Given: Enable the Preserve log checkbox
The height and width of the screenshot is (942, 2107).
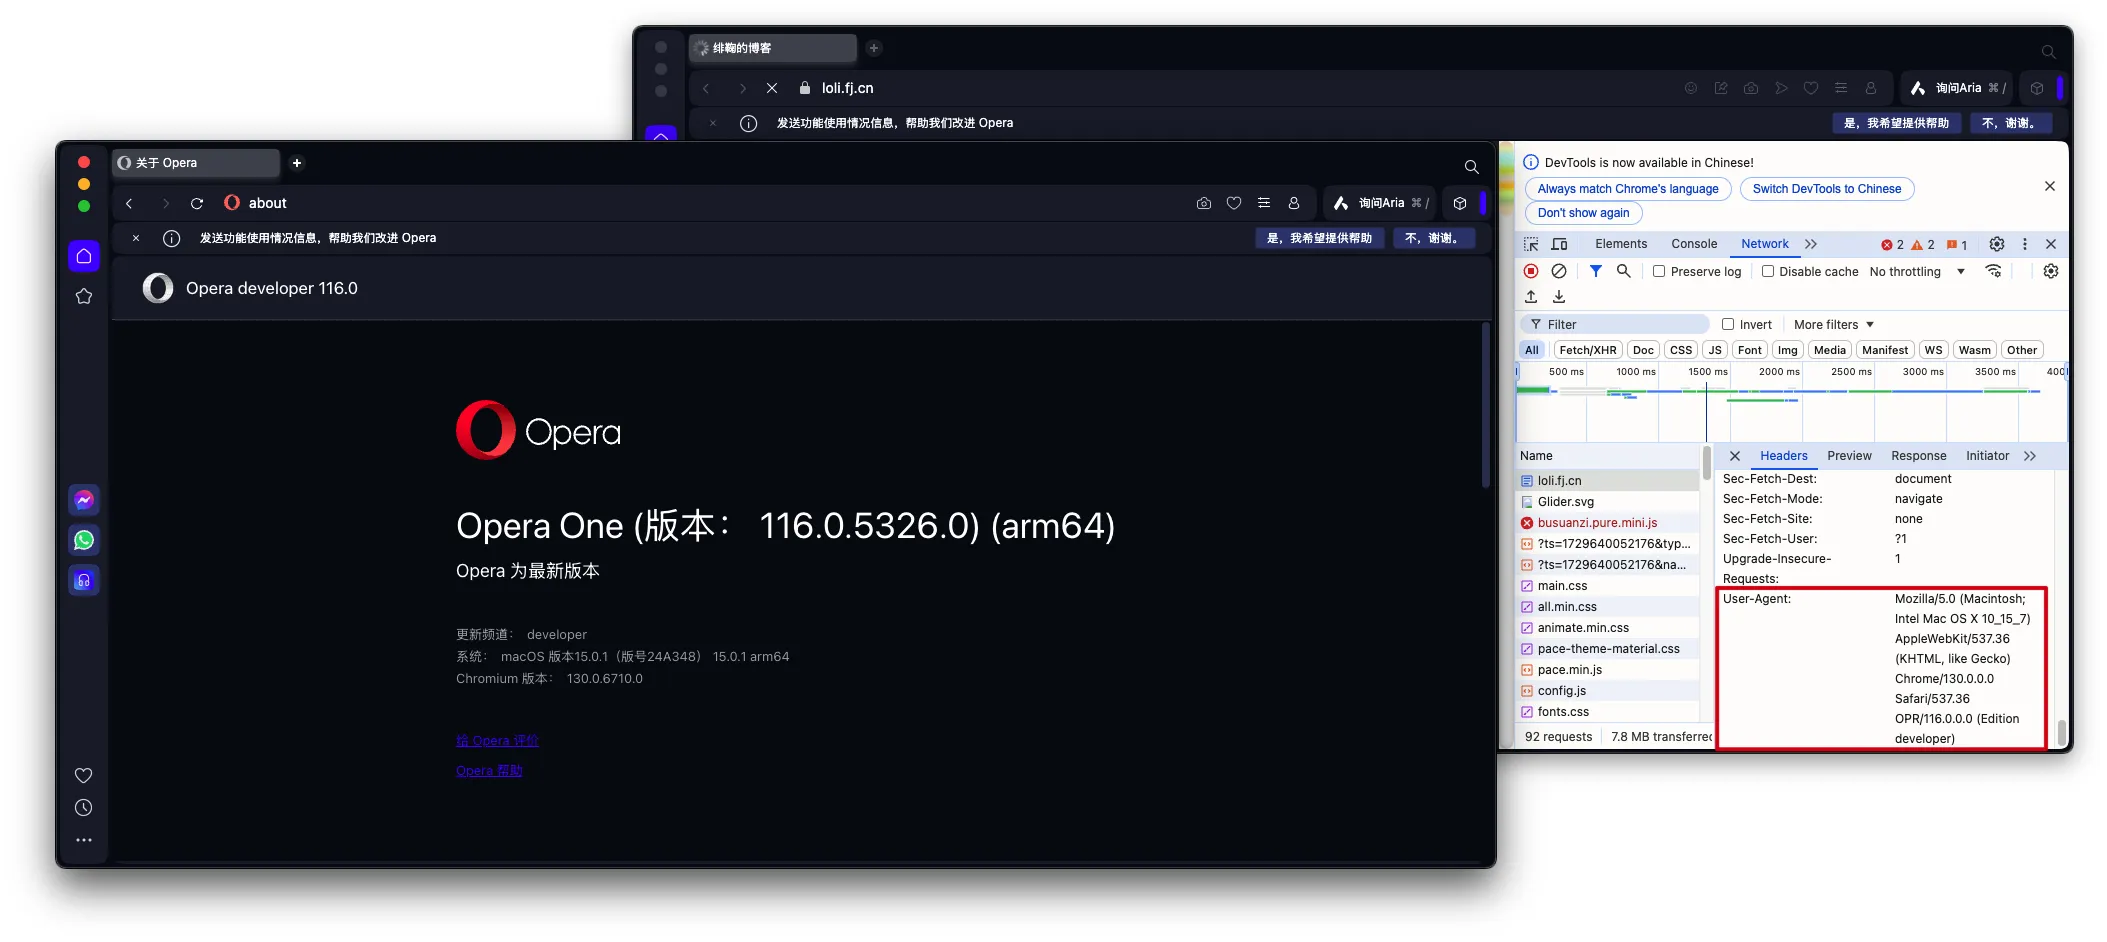Looking at the screenshot, I should pos(1659,271).
